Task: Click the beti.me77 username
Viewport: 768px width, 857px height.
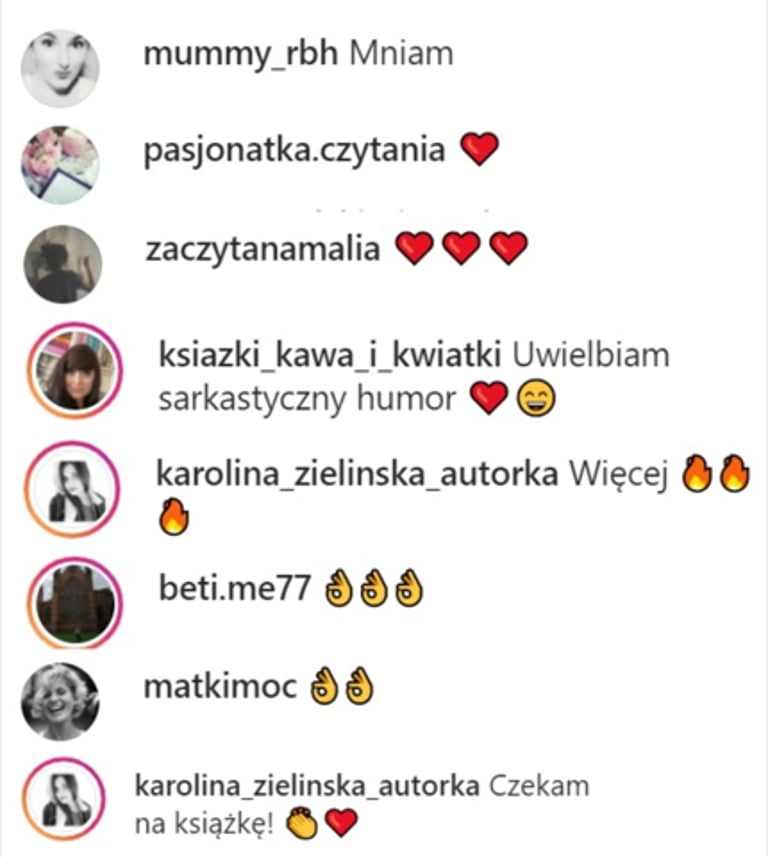Action: click(235, 589)
